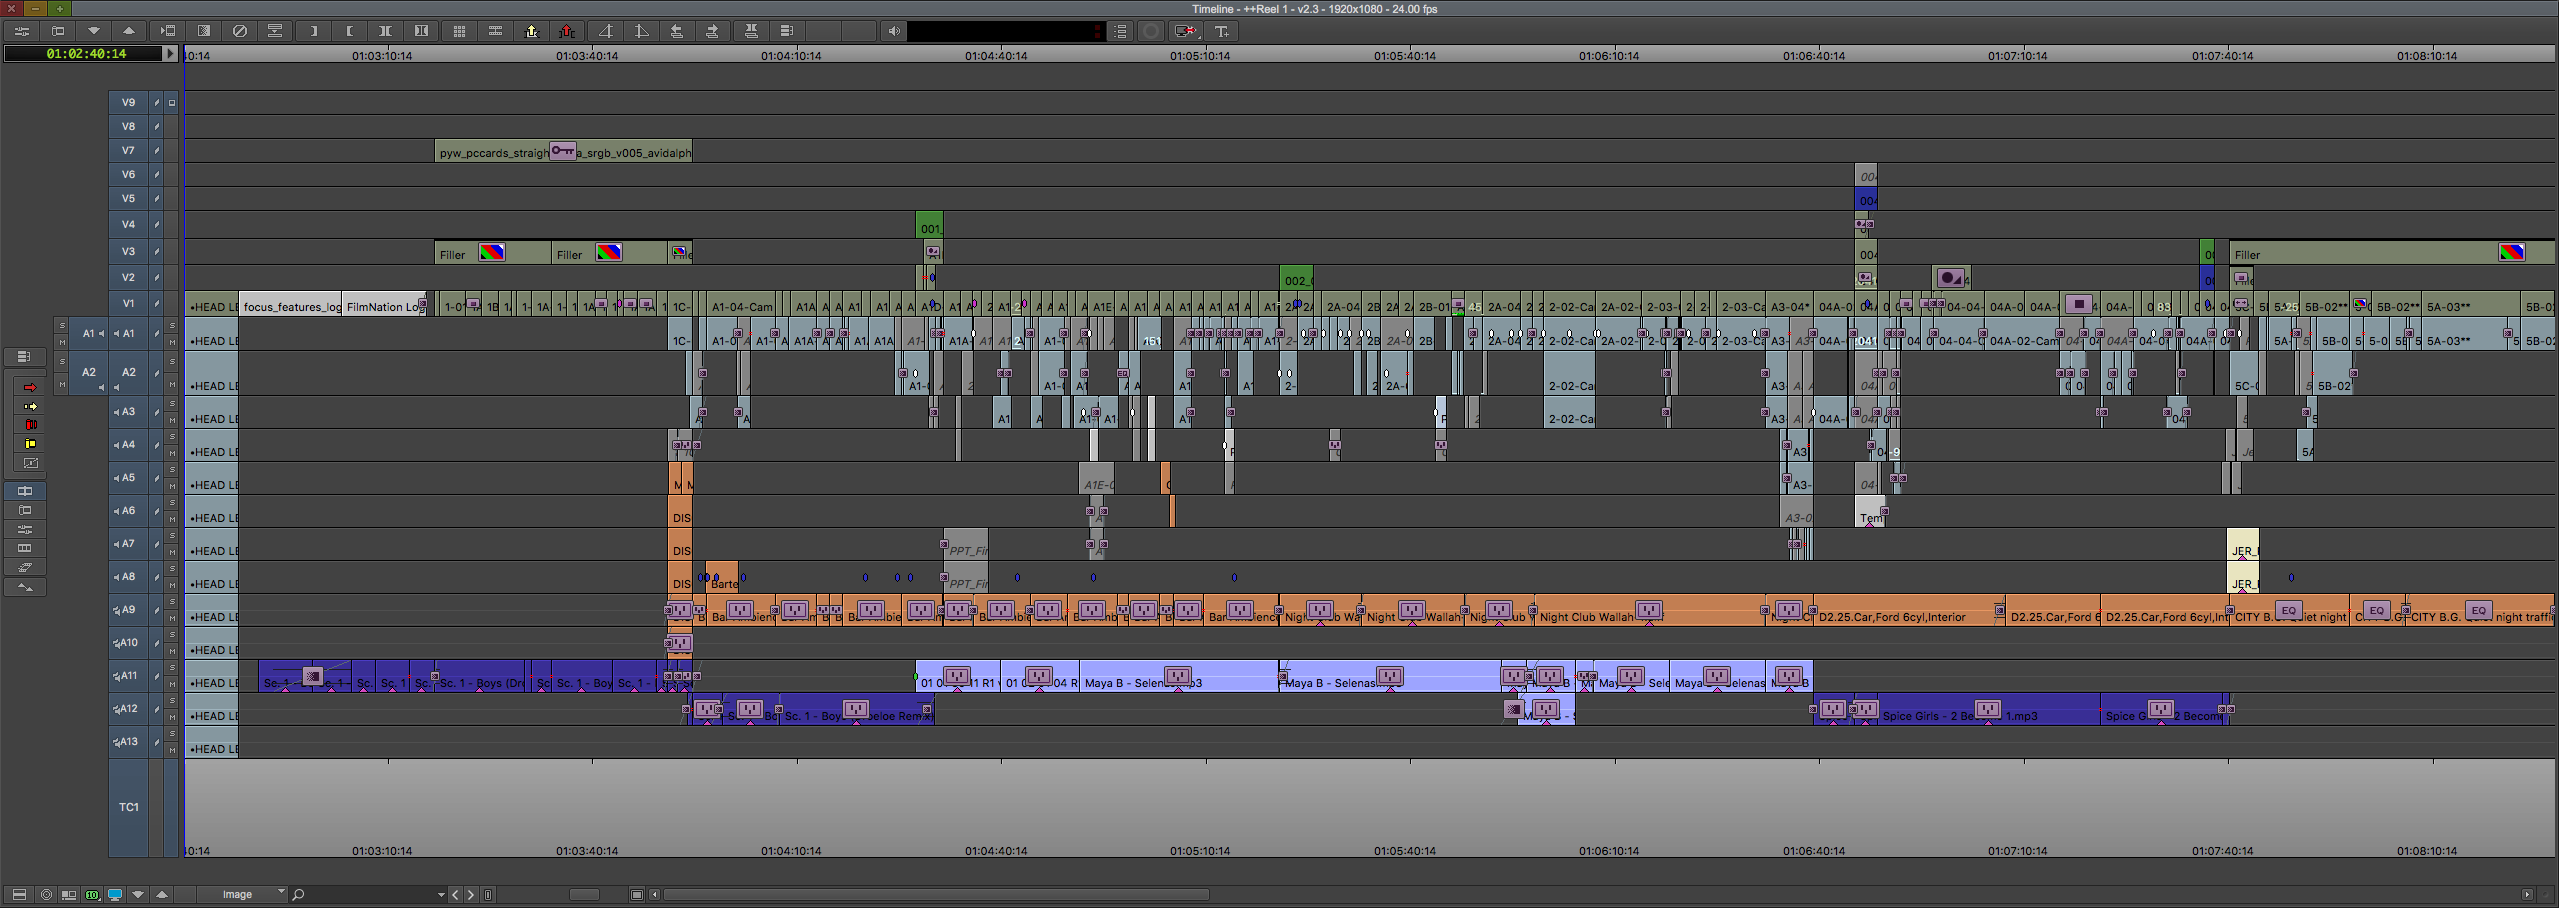The height and width of the screenshot is (908, 2559).
Task: Click the find next arrow
Action: point(471,895)
